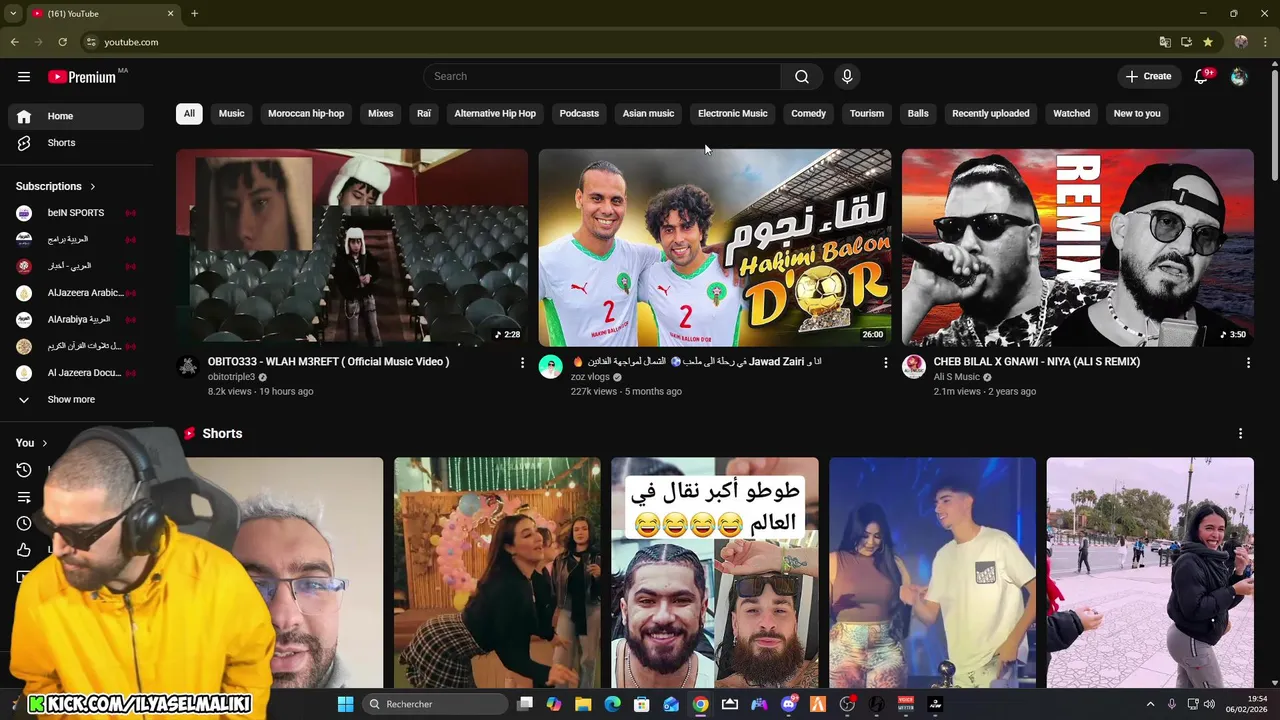Select the Tourism filter chip
The height and width of the screenshot is (720, 1280).
[x=867, y=114]
